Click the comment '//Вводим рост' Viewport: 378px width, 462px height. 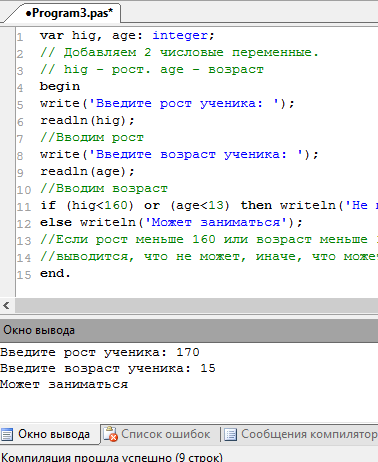[x=92, y=138]
